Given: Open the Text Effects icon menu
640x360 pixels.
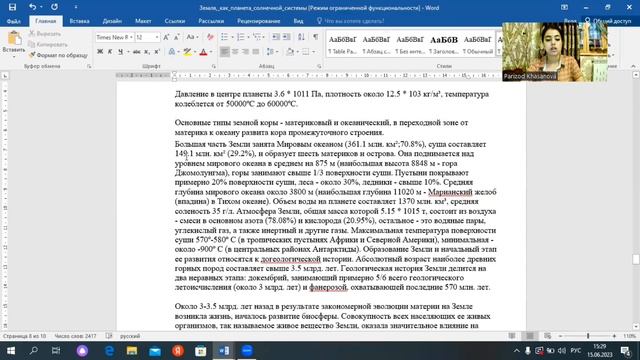Looking at the screenshot, I should (172, 52).
